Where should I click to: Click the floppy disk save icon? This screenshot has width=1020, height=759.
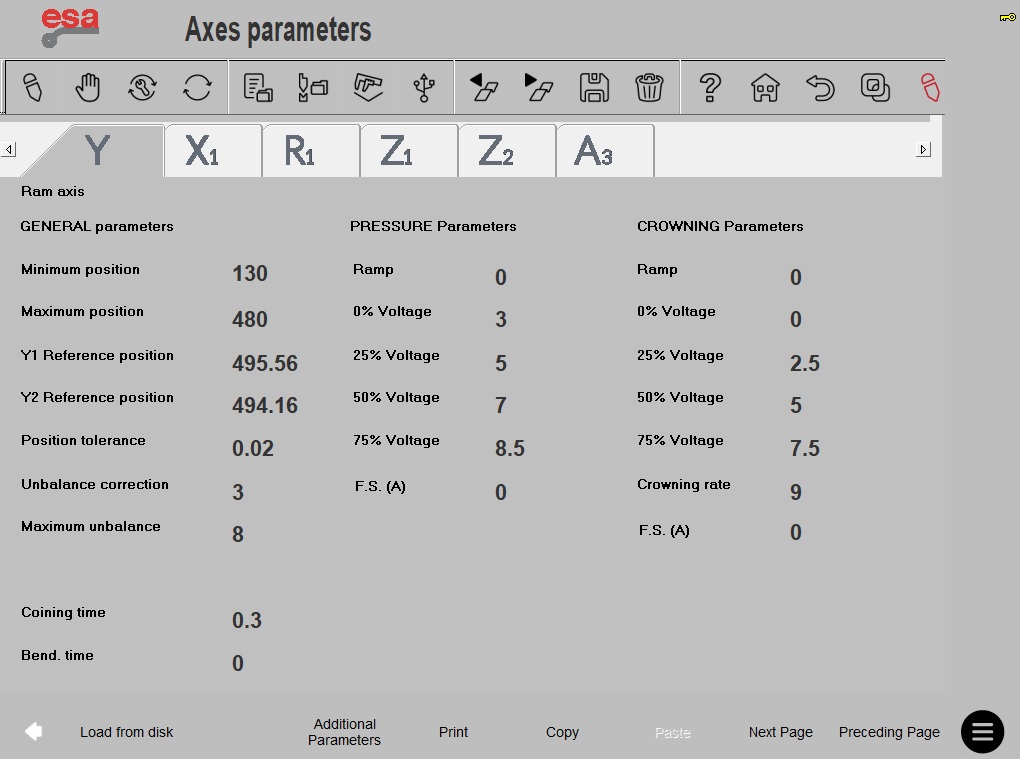594,87
